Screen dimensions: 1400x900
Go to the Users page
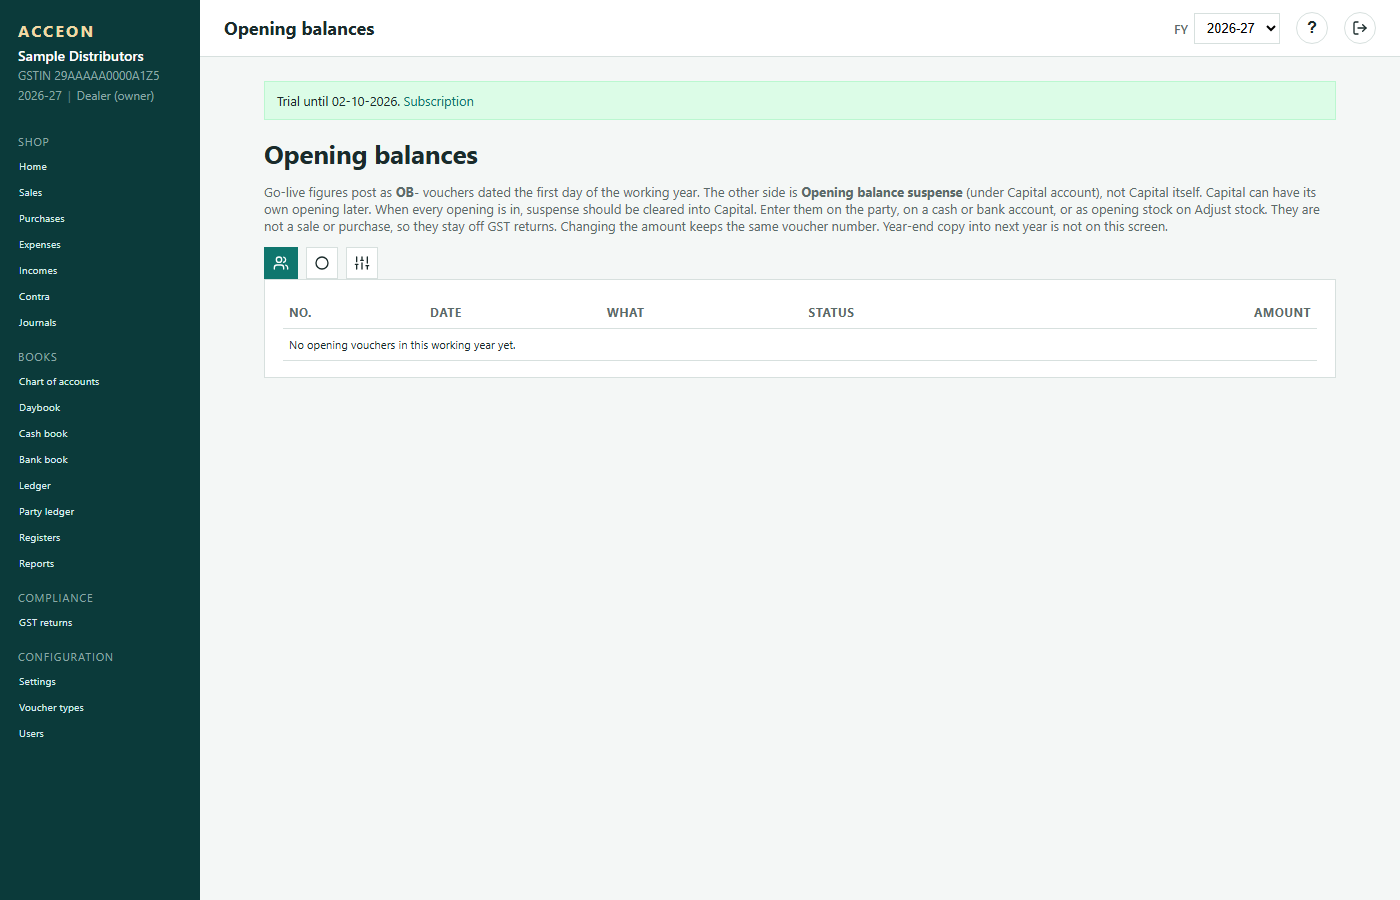click(x=32, y=734)
